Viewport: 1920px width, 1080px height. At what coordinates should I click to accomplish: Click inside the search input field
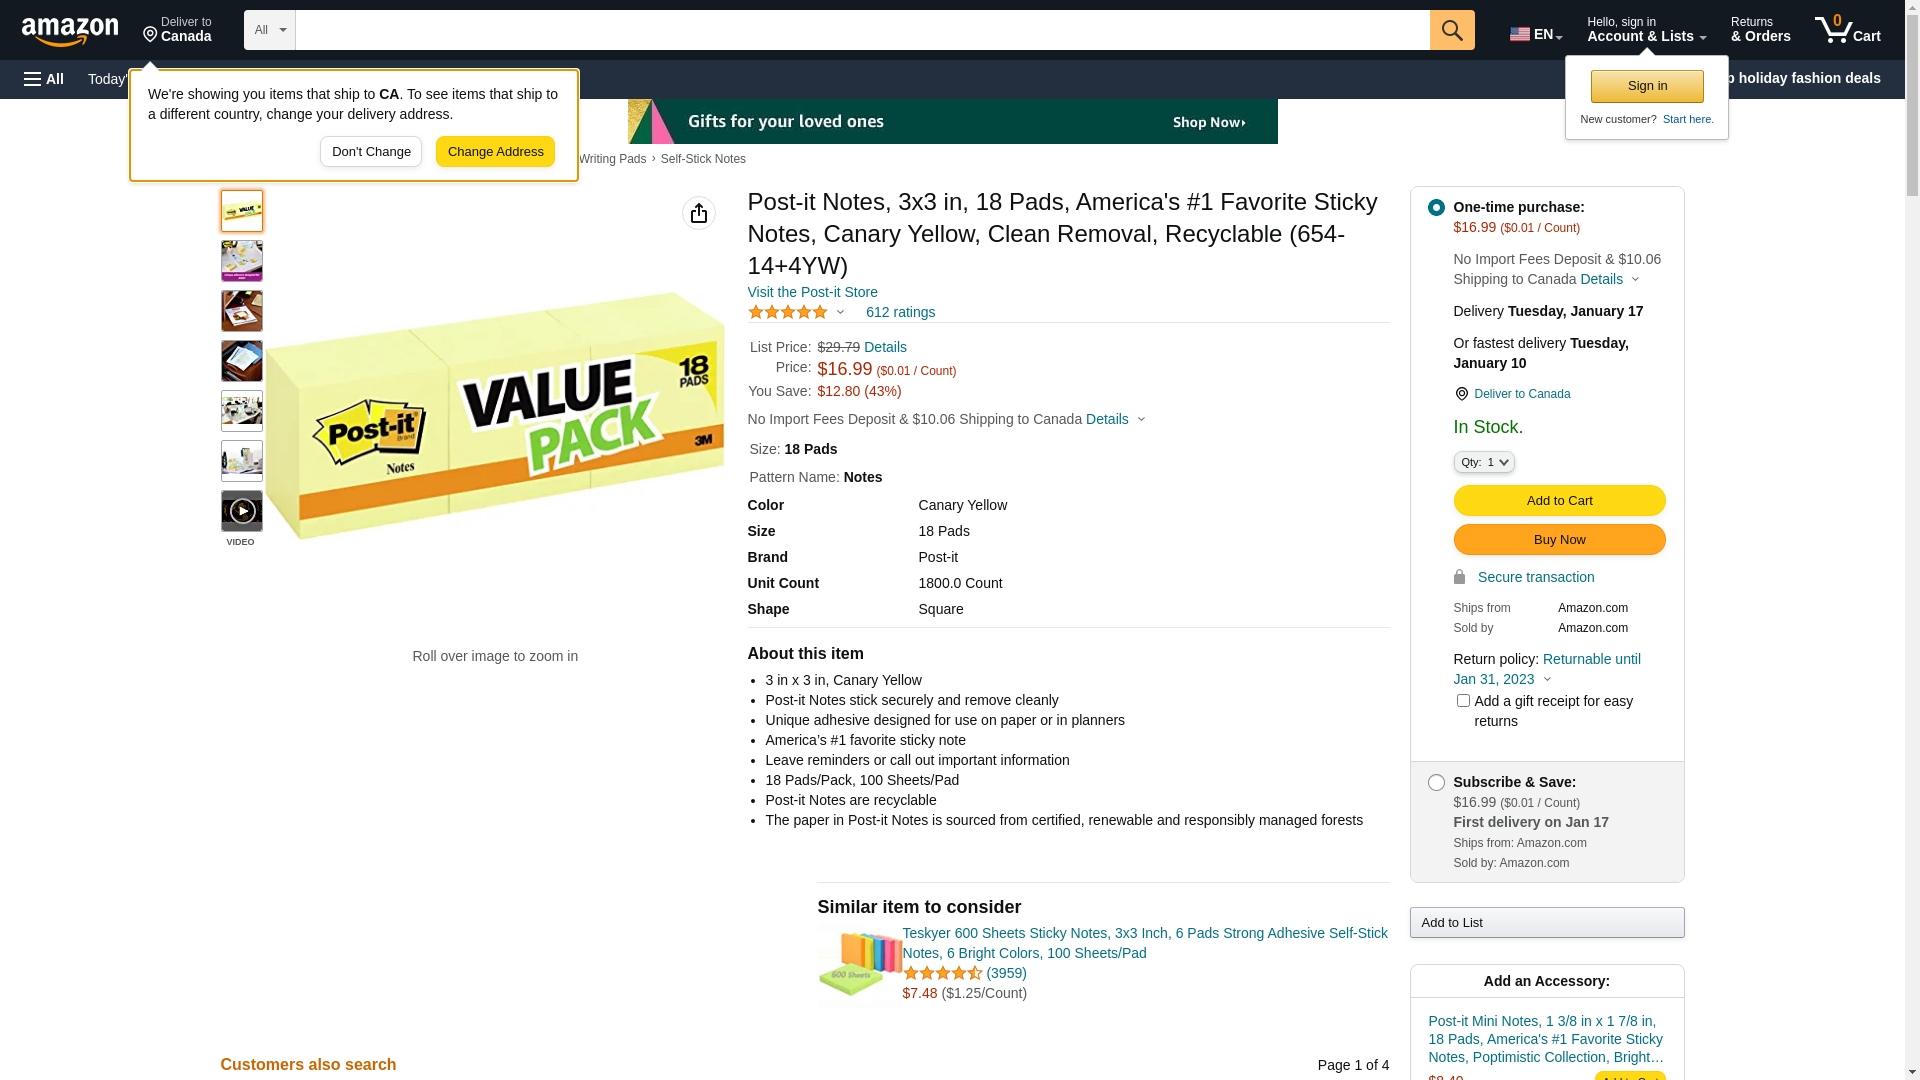(x=862, y=30)
